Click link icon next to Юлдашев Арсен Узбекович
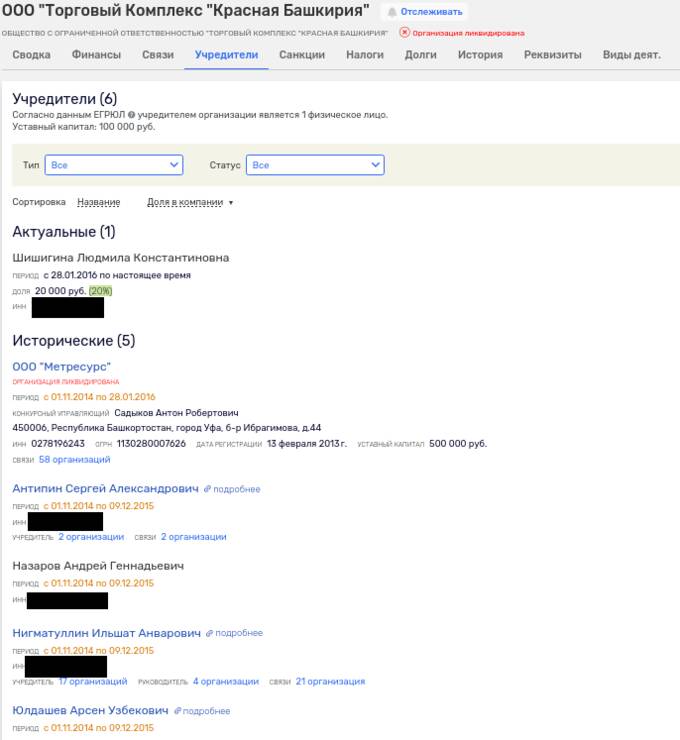The width and height of the screenshot is (680, 740). [x=178, y=711]
